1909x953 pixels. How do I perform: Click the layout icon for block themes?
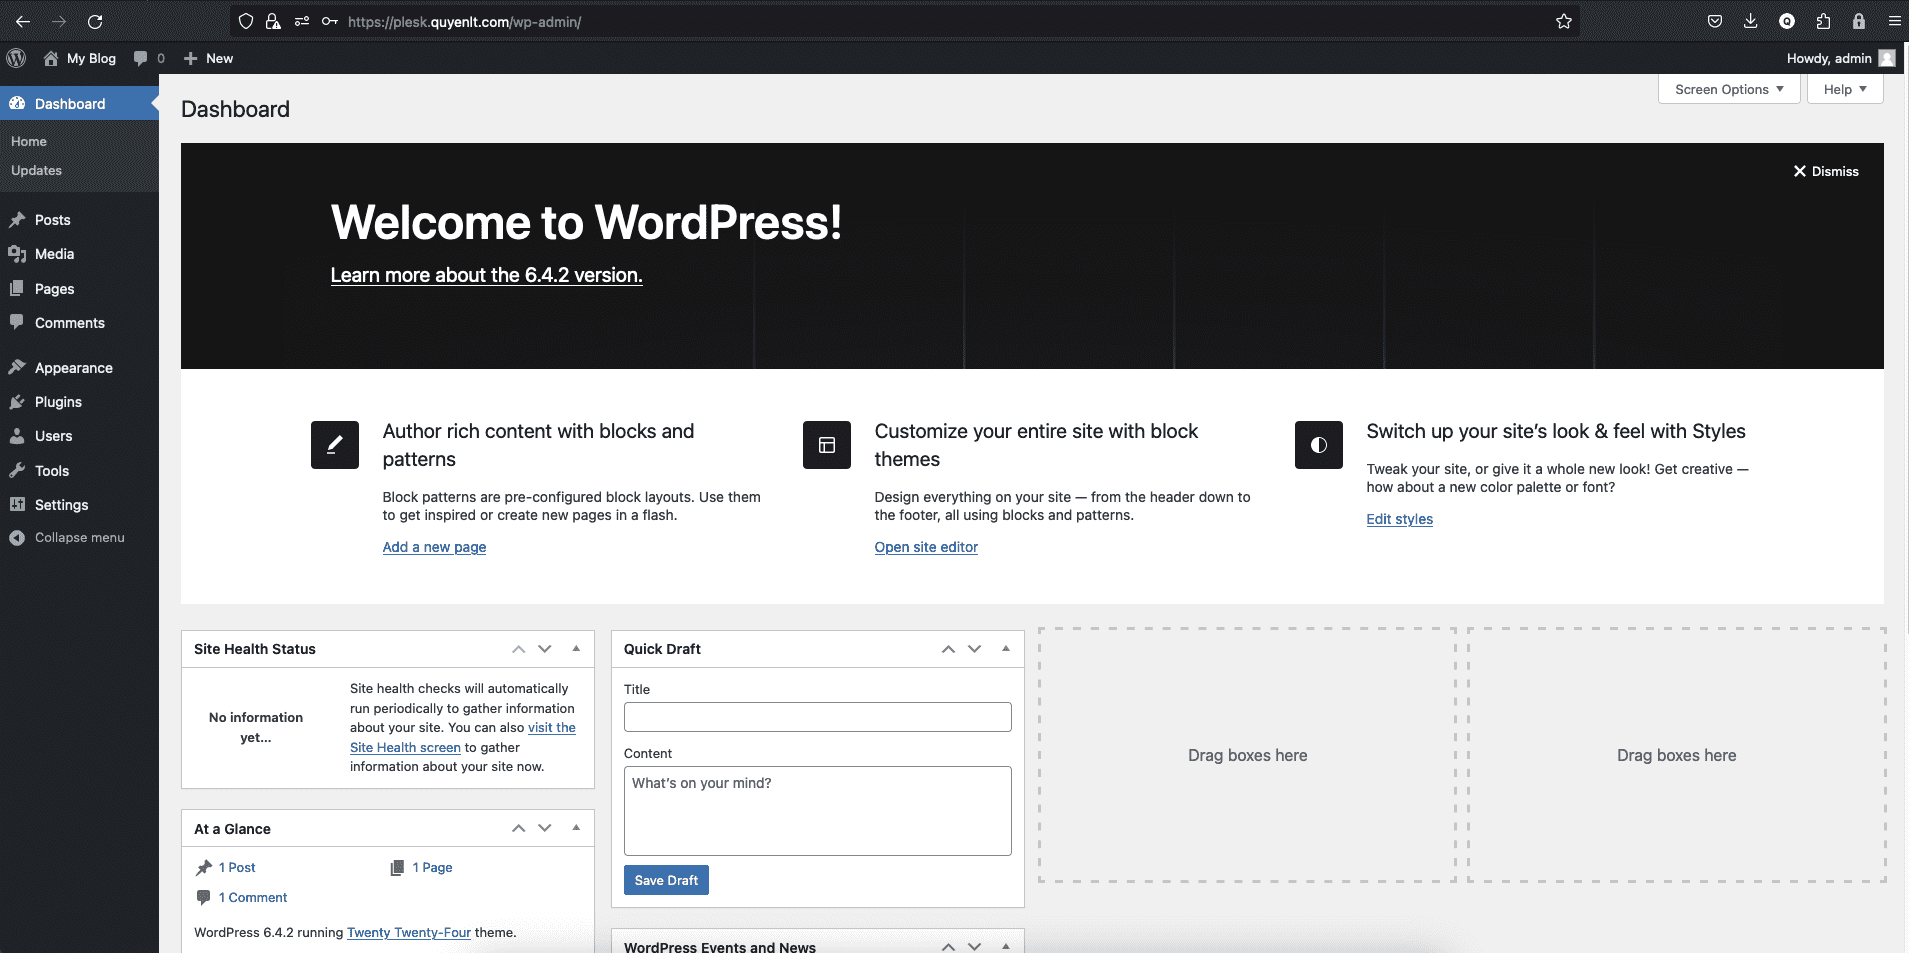[826, 445]
